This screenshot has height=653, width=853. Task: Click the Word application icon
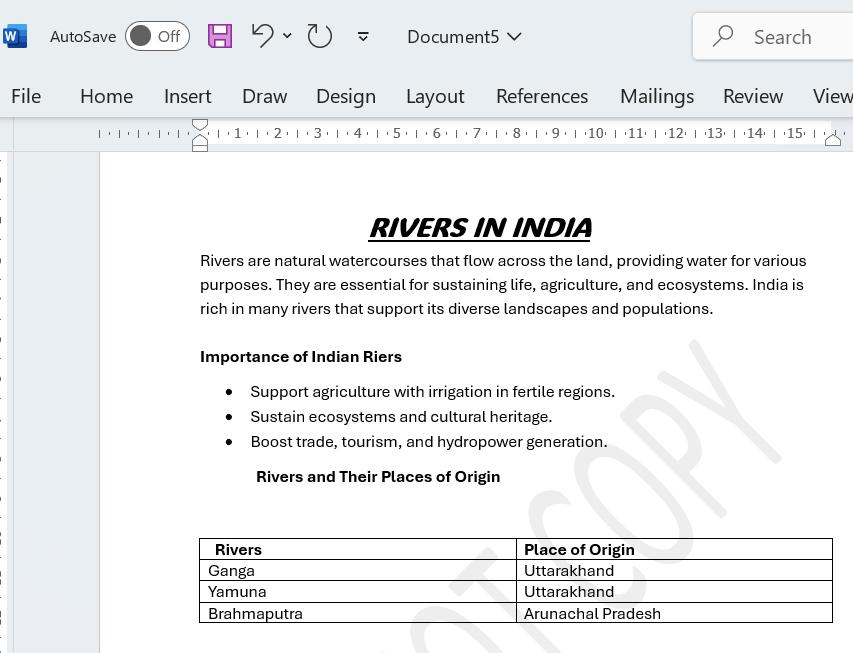coord(14,36)
